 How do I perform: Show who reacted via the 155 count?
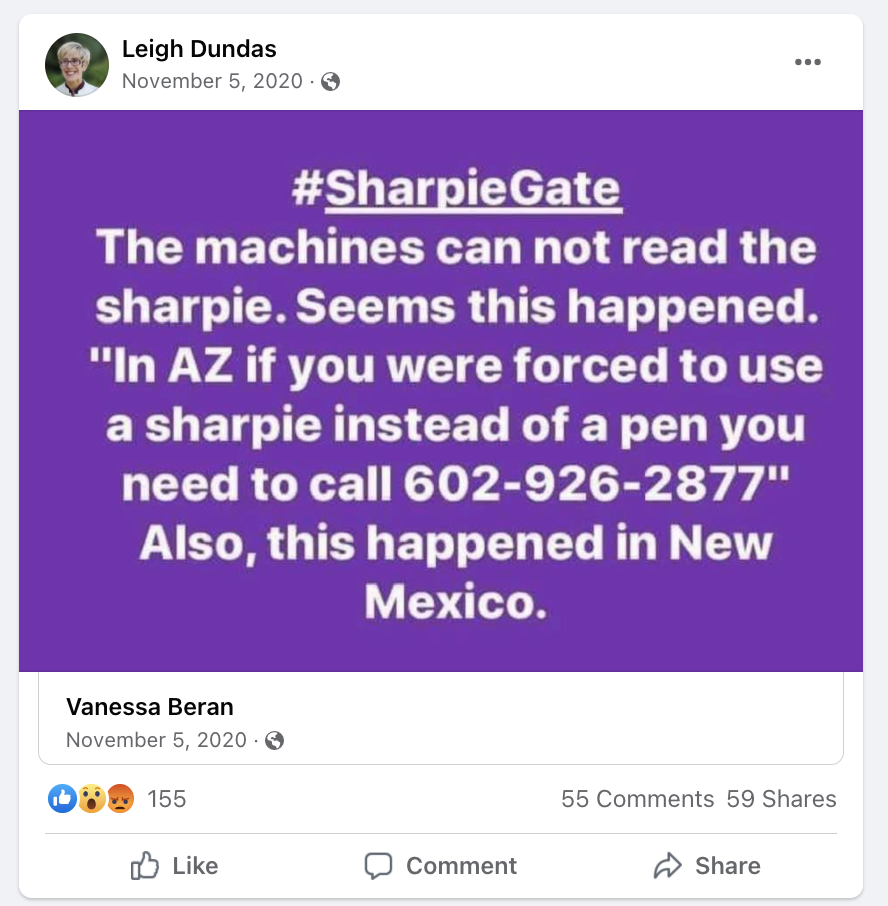(167, 799)
